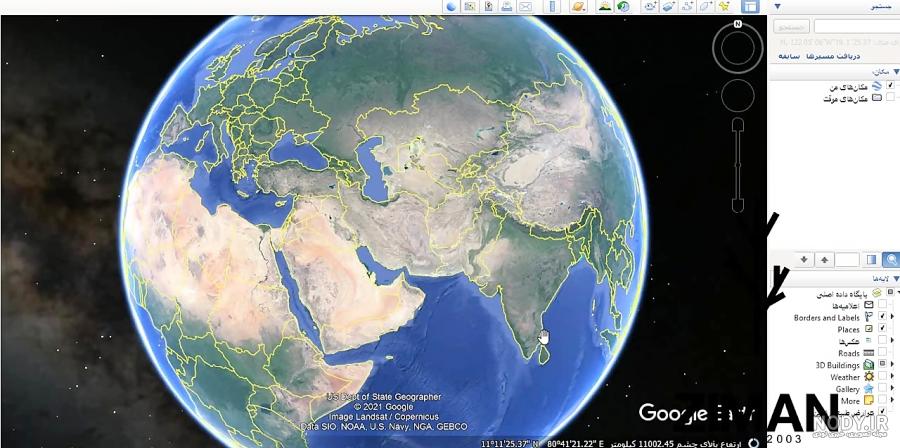This screenshot has height=448, width=900.
Task: Select the ruler measurement tool
Action: click(552, 6)
